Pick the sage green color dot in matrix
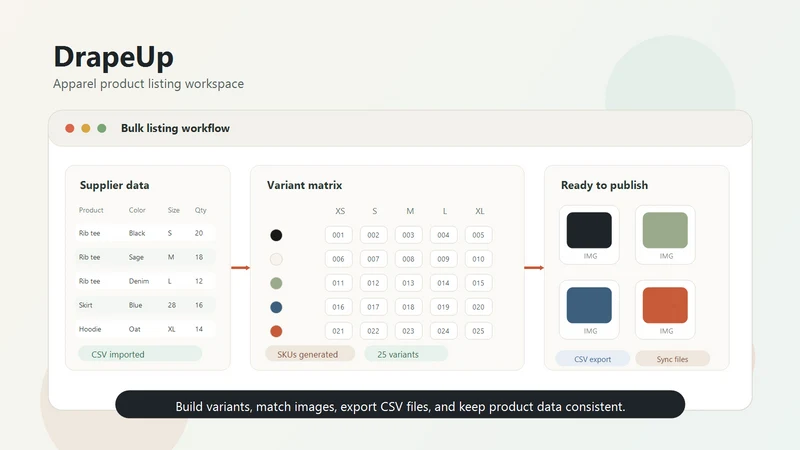Image resolution: width=800 pixels, height=450 pixels. point(276,283)
